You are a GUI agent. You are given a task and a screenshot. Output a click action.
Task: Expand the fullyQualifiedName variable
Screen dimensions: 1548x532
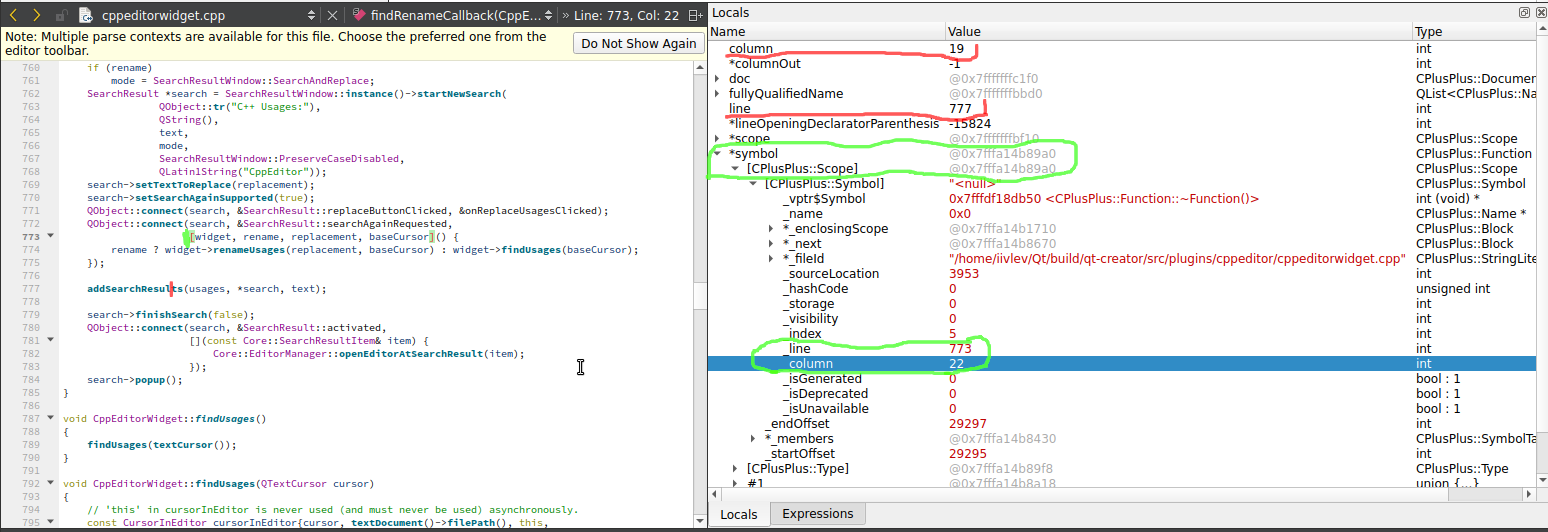[x=717, y=94]
